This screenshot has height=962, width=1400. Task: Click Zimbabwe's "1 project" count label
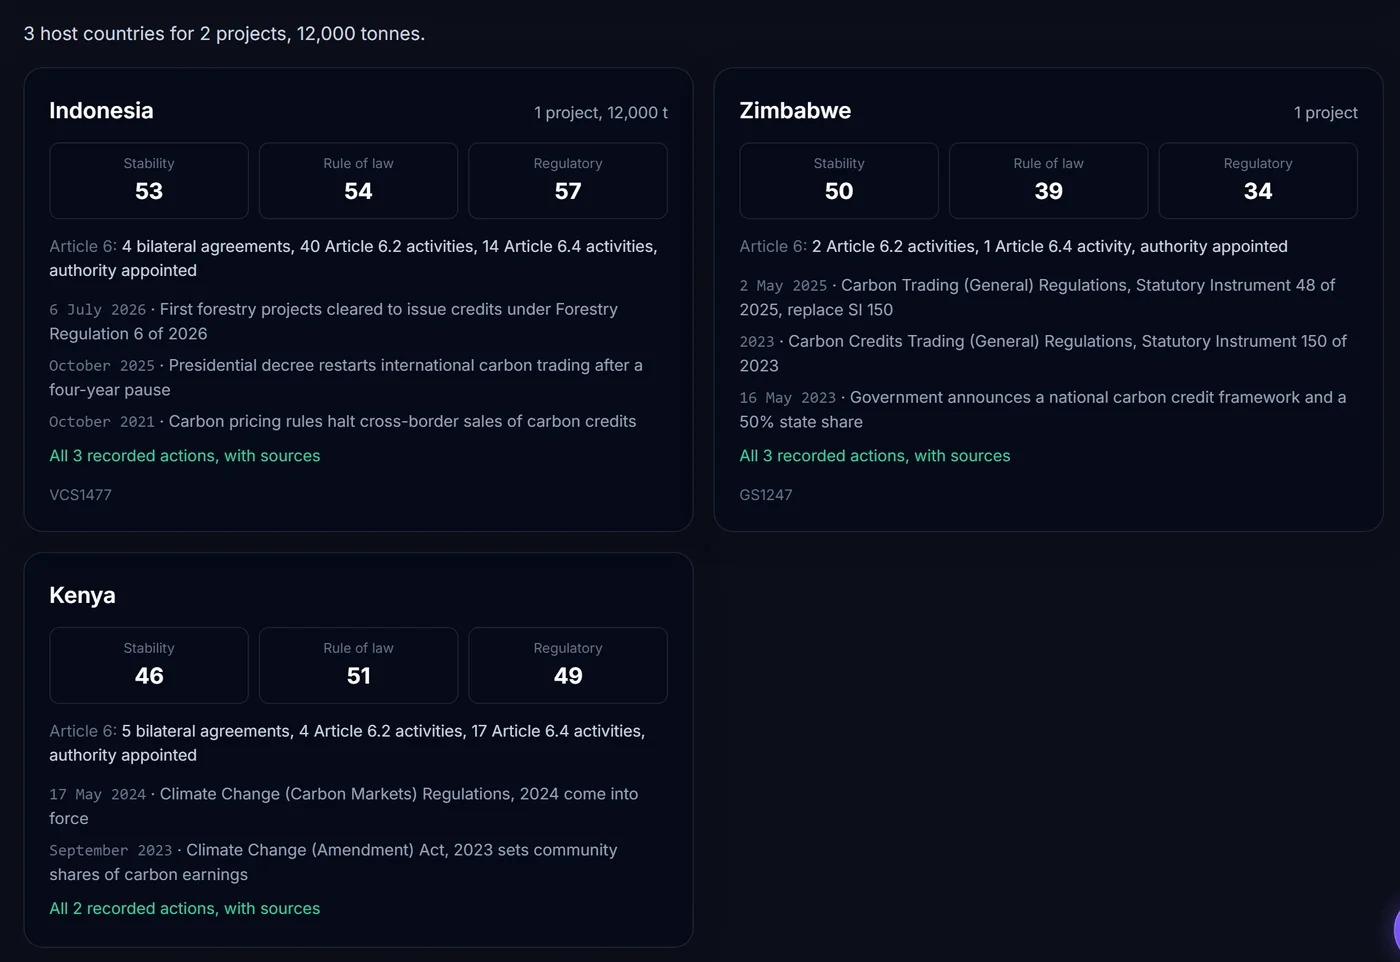tap(1326, 113)
